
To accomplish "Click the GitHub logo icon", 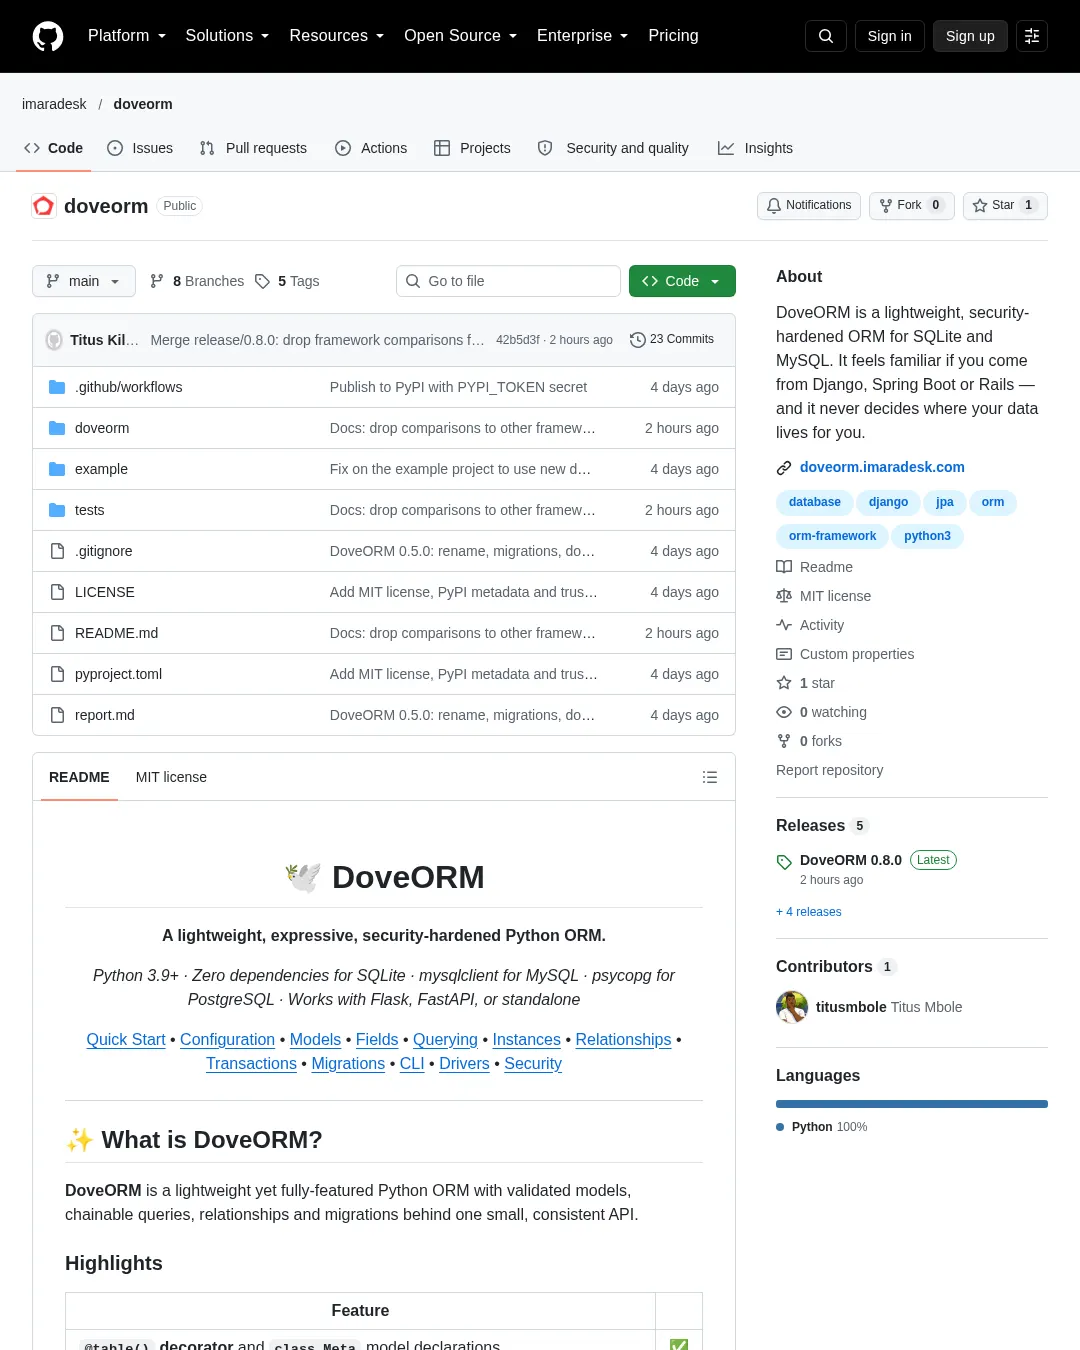I will [48, 36].
